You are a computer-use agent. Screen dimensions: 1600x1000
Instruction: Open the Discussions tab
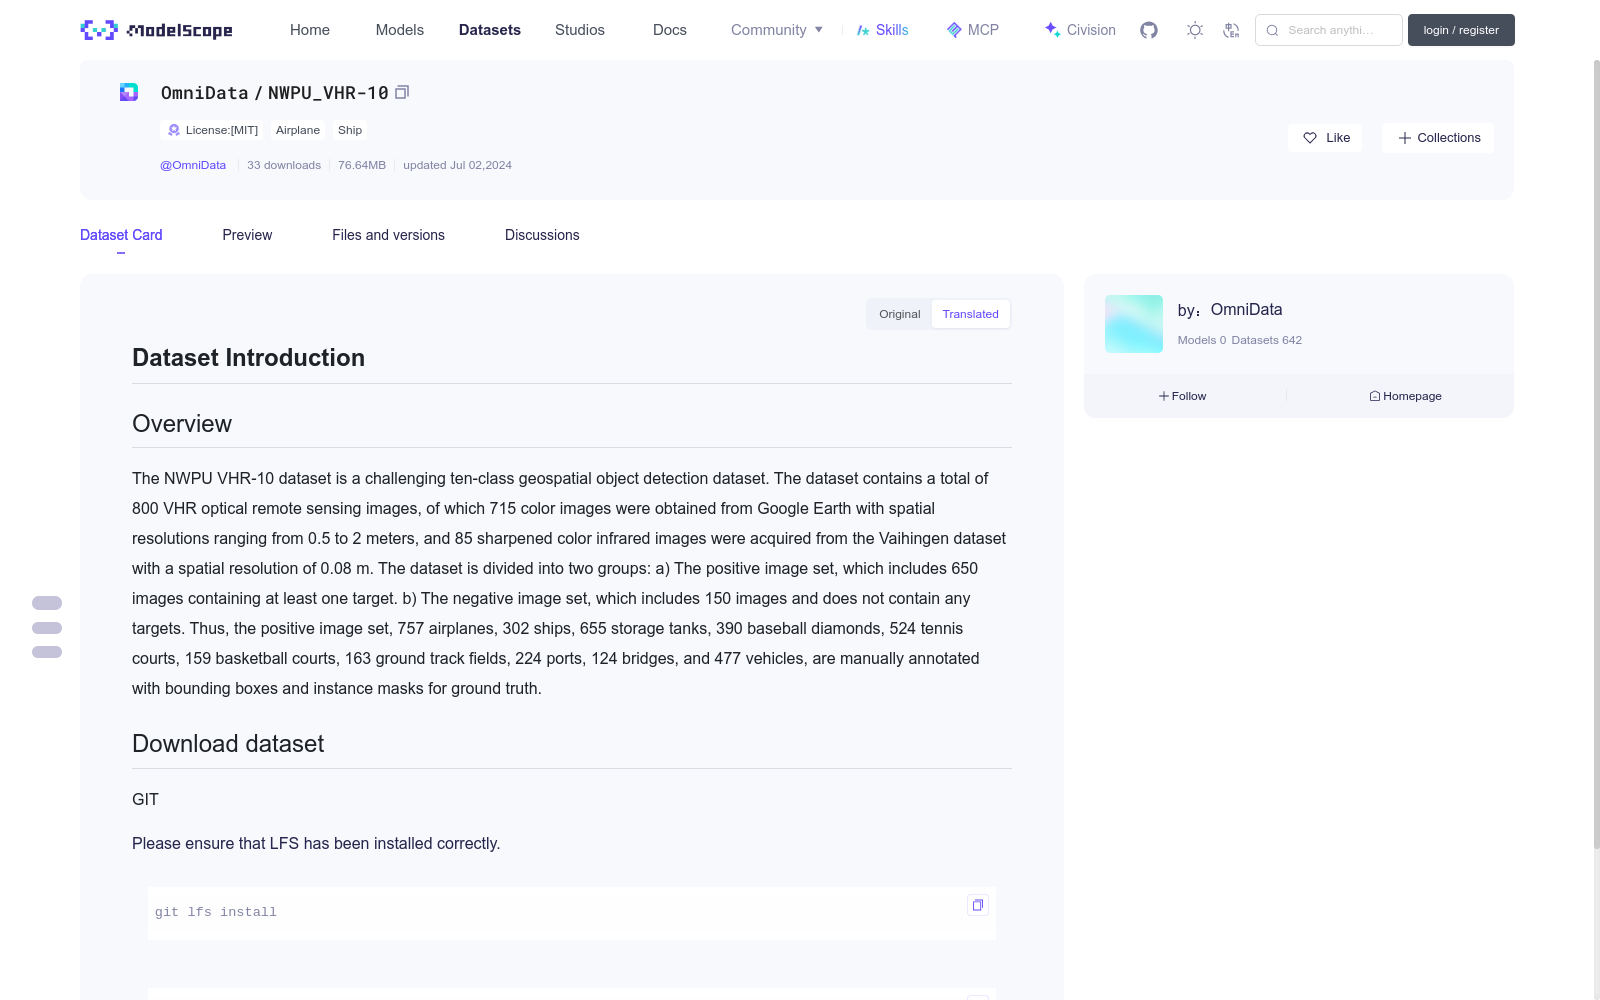coord(542,235)
